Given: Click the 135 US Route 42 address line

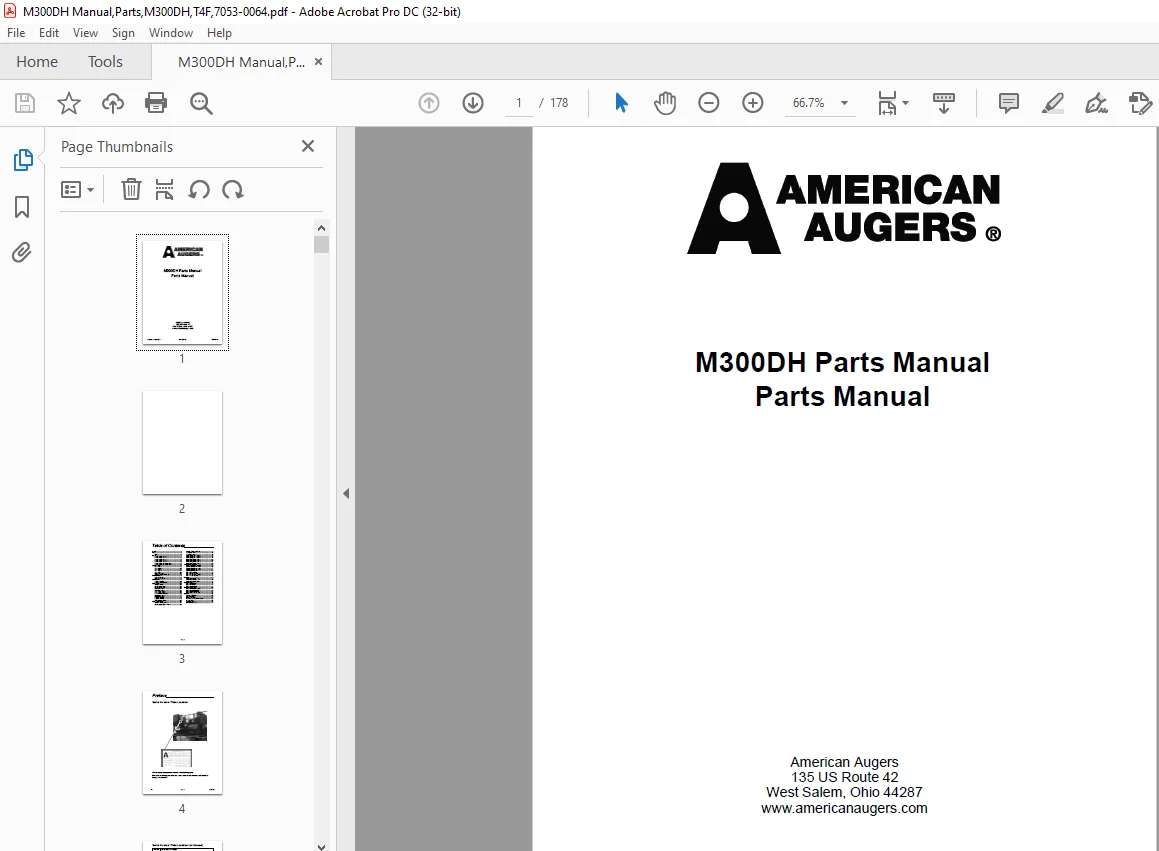Looking at the screenshot, I should 844,777.
